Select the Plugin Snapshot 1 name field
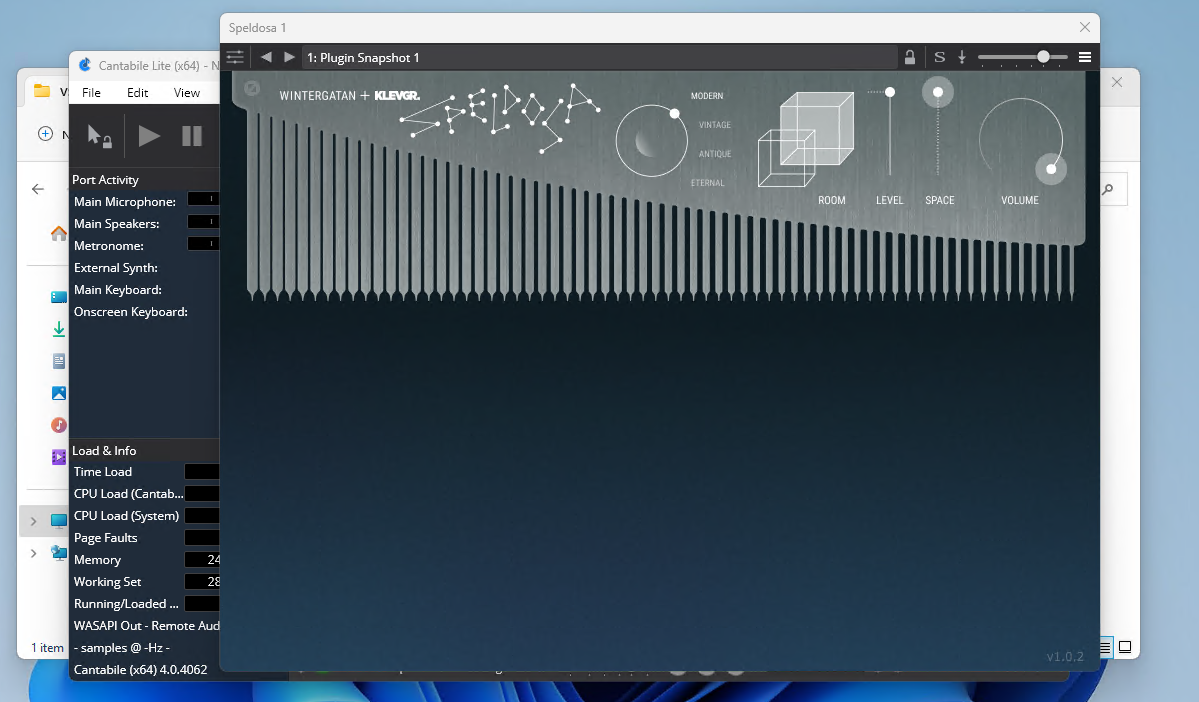Screen dimensions: 1199x702 tap(600, 58)
